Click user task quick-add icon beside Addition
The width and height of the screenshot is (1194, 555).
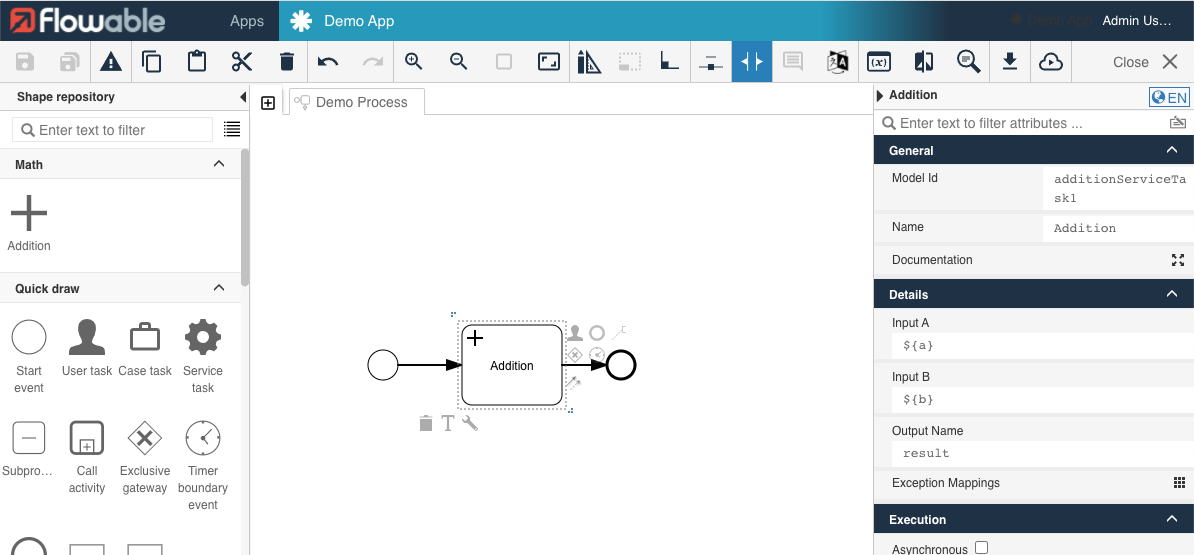pos(576,333)
